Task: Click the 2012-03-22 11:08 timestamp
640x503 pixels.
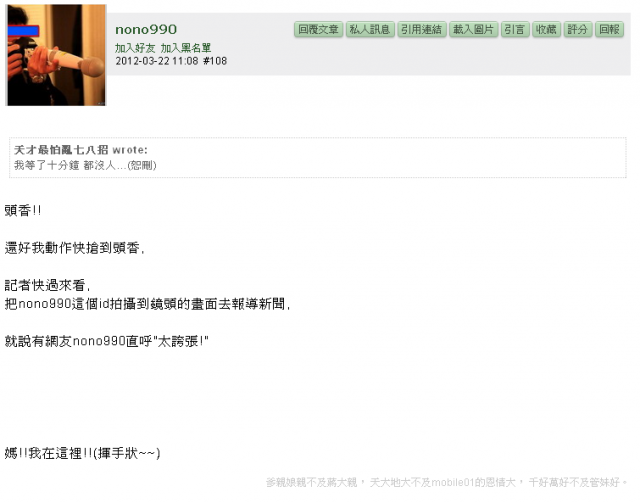Action: click(x=157, y=61)
